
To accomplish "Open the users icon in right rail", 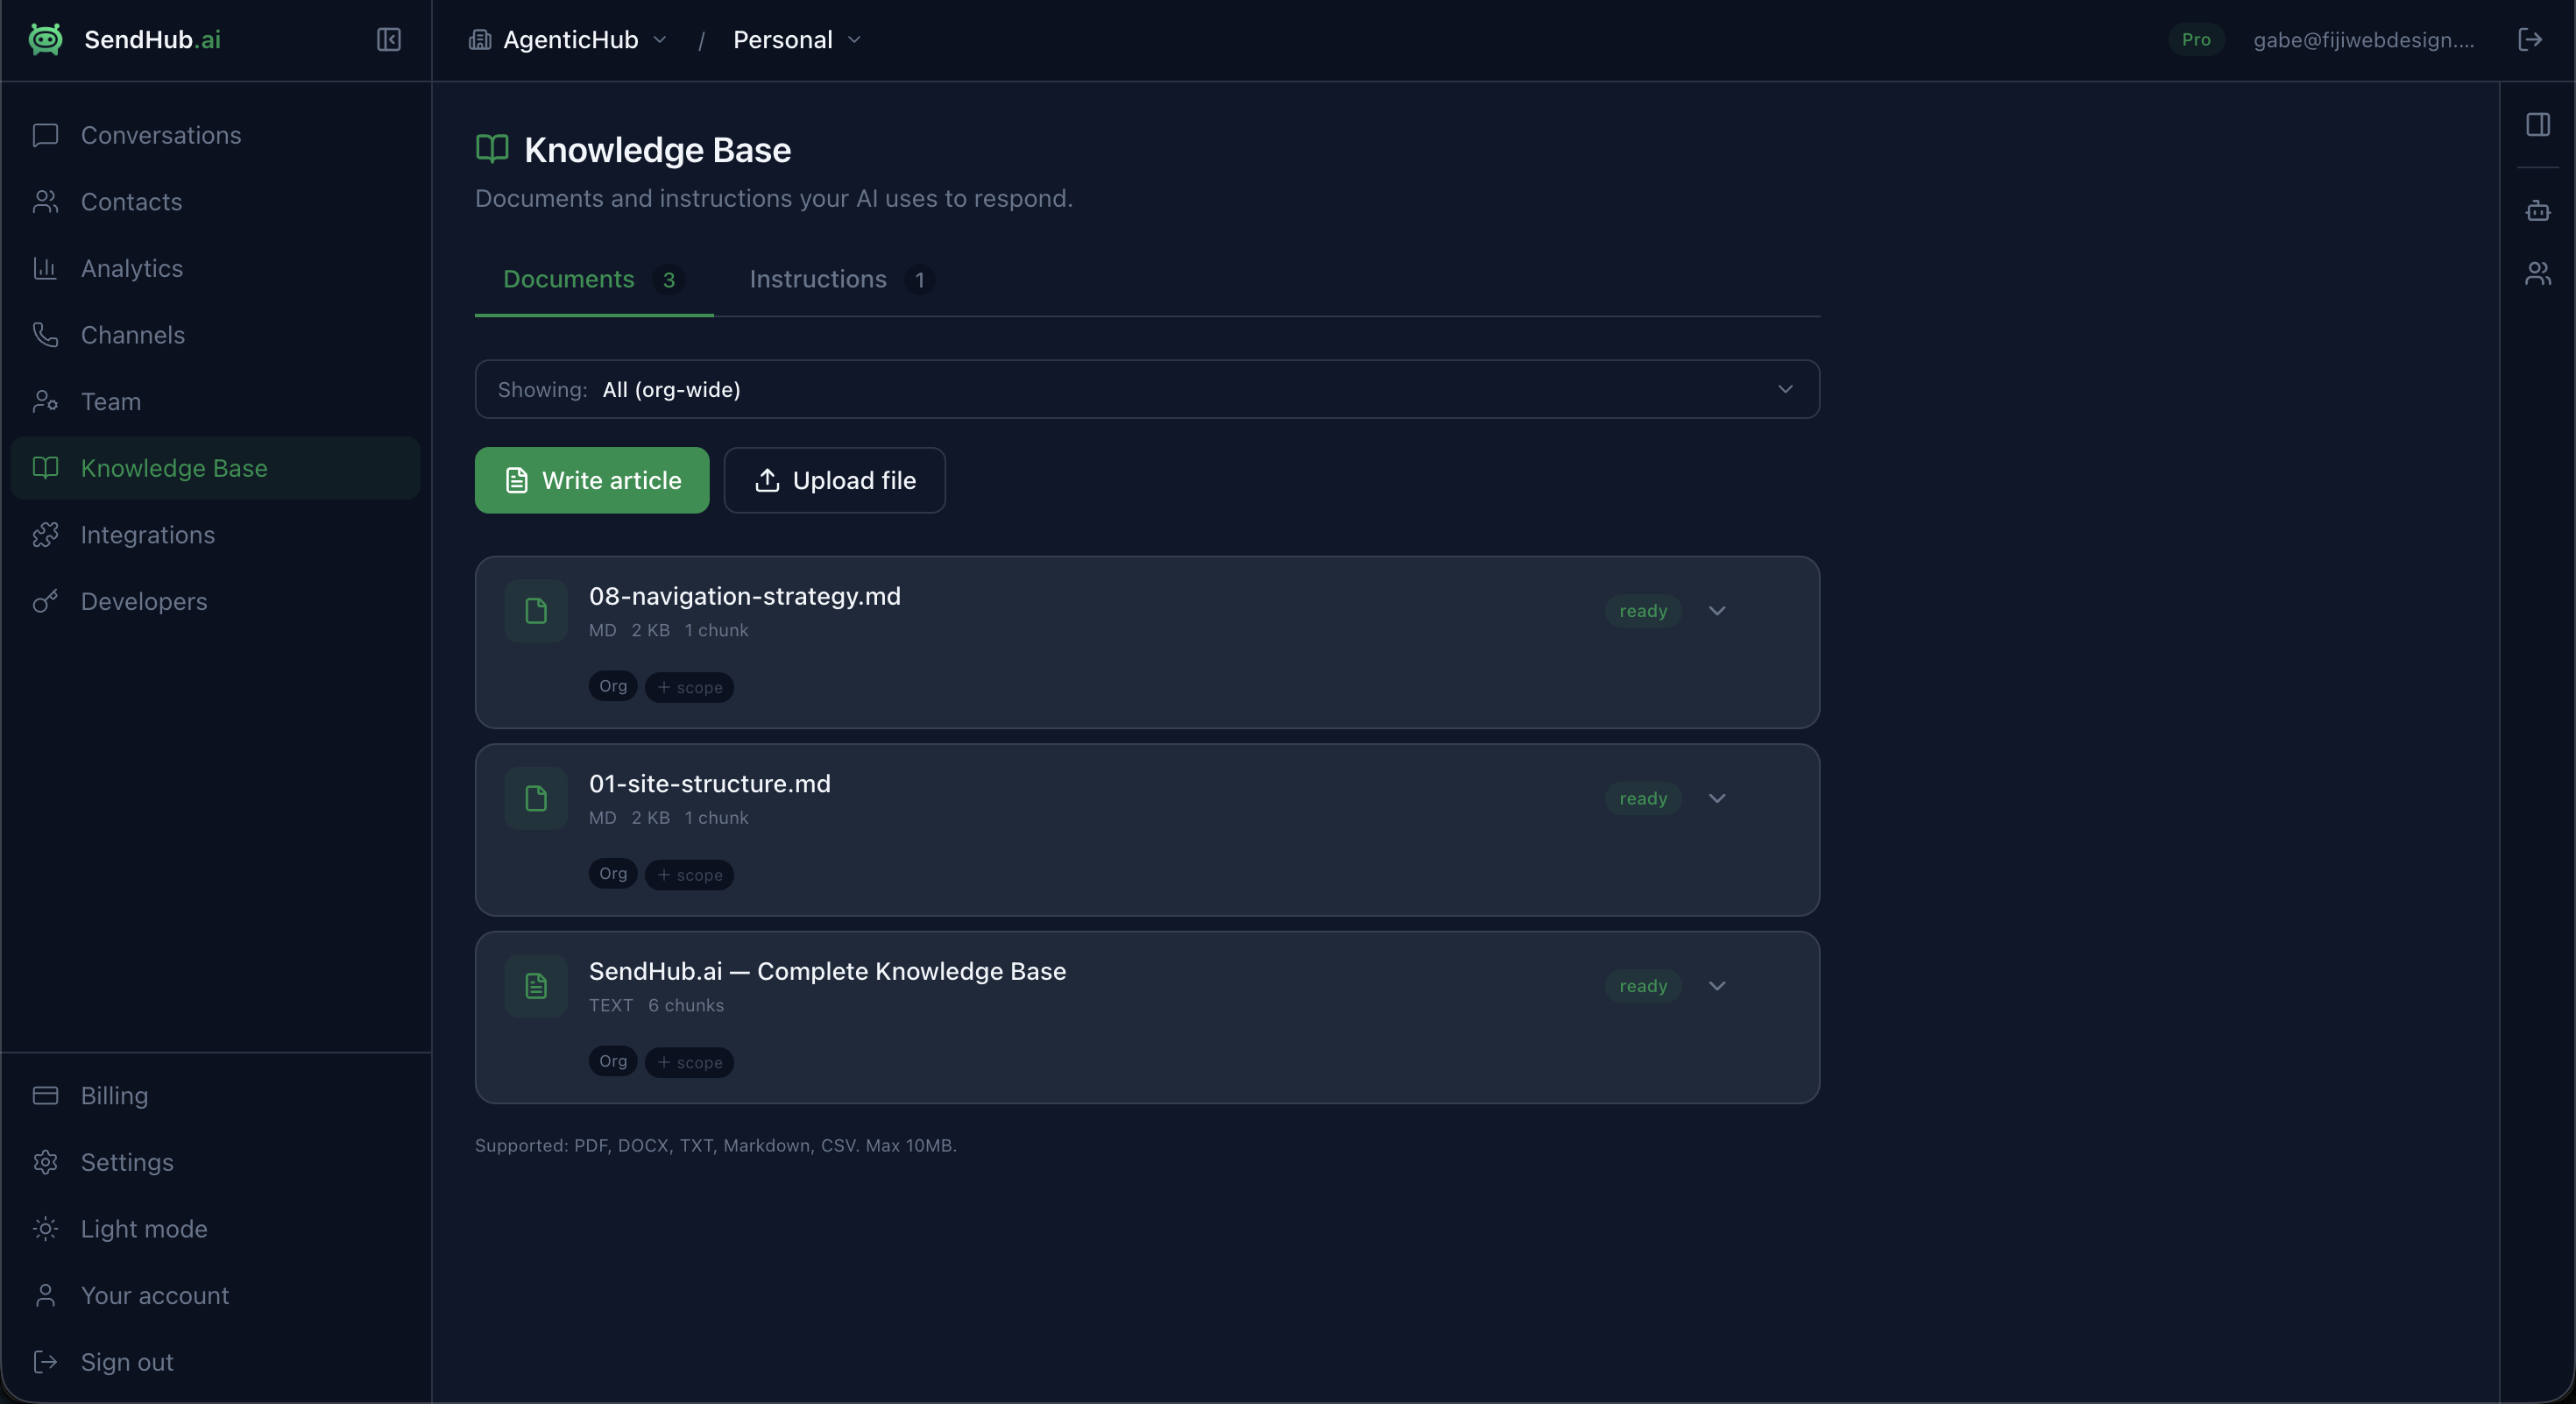I will click(2538, 273).
